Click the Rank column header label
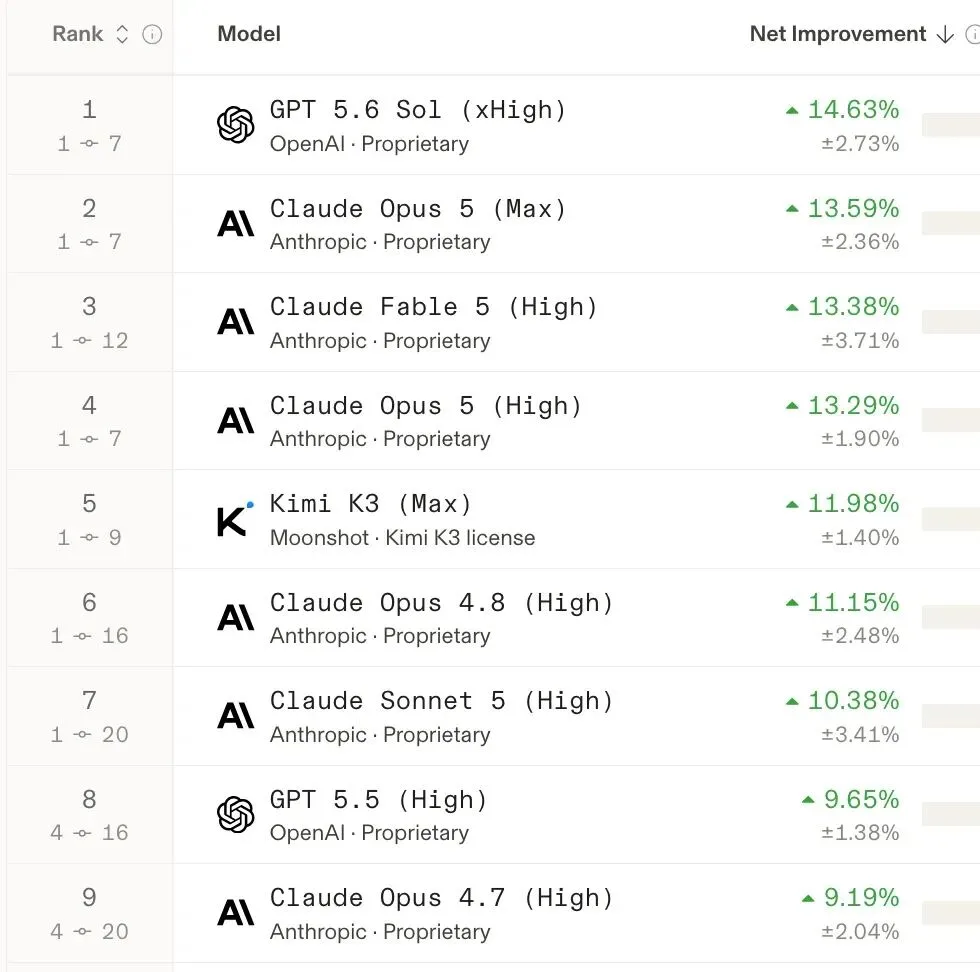Viewport: 980px width, 972px height. point(78,34)
